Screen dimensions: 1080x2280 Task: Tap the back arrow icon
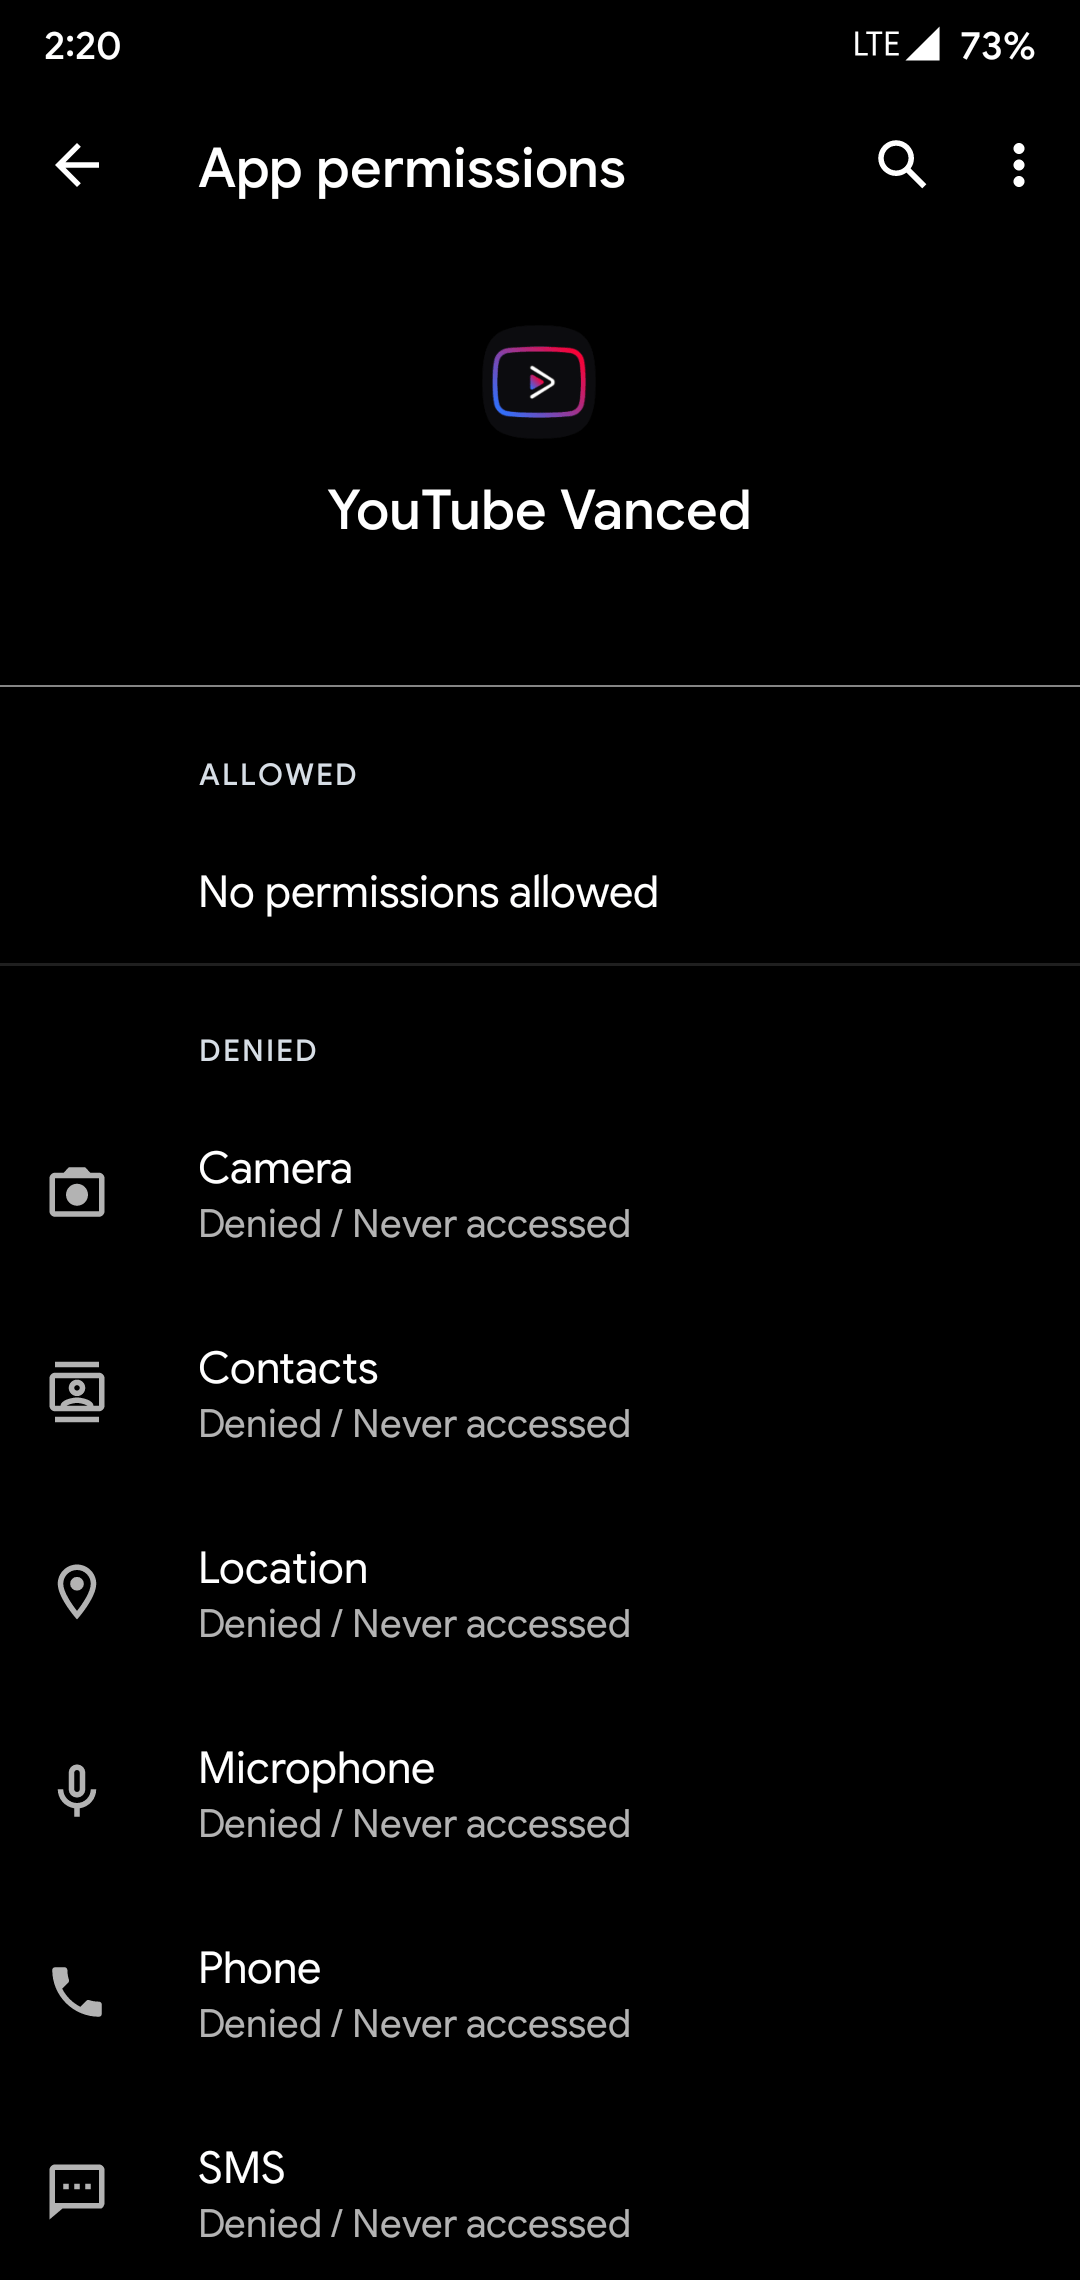[x=77, y=165]
